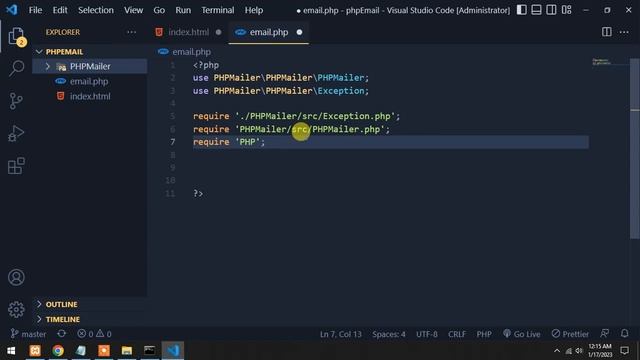Toggle the secondary side bar layout icon
This screenshot has width=640, height=360.
pos(551,10)
